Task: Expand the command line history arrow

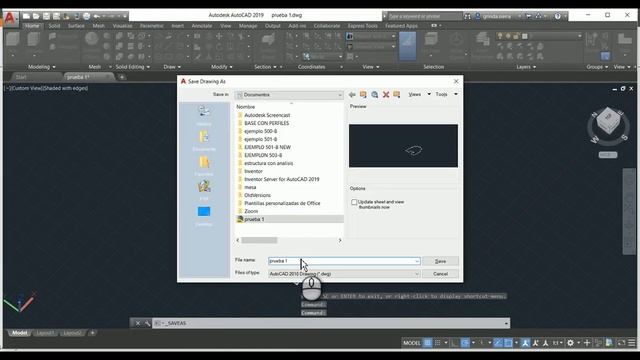Action: (506, 323)
